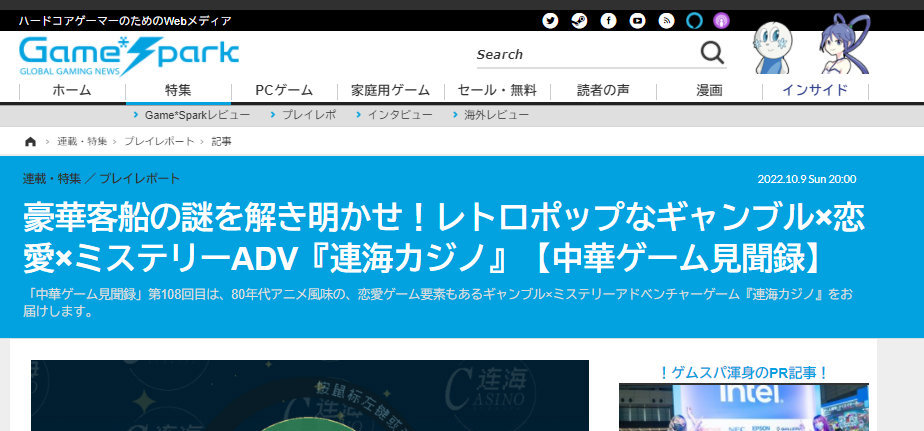924x431 pixels.
Task: Click the article summary starting 「中華ゲーム見聞録」第108回目は
Action: tap(440, 302)
